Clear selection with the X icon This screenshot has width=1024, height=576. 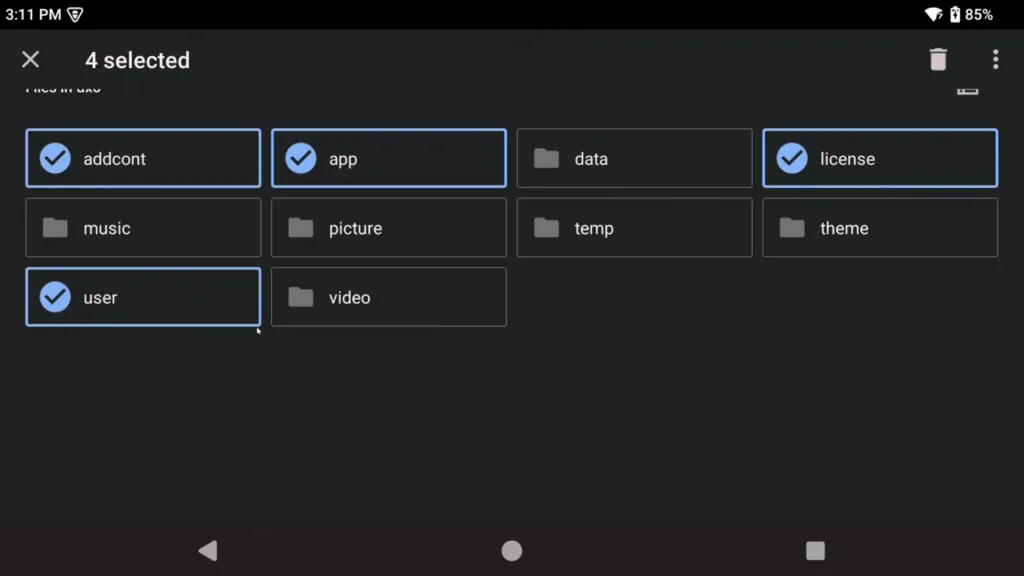click(x=31, y=60)
